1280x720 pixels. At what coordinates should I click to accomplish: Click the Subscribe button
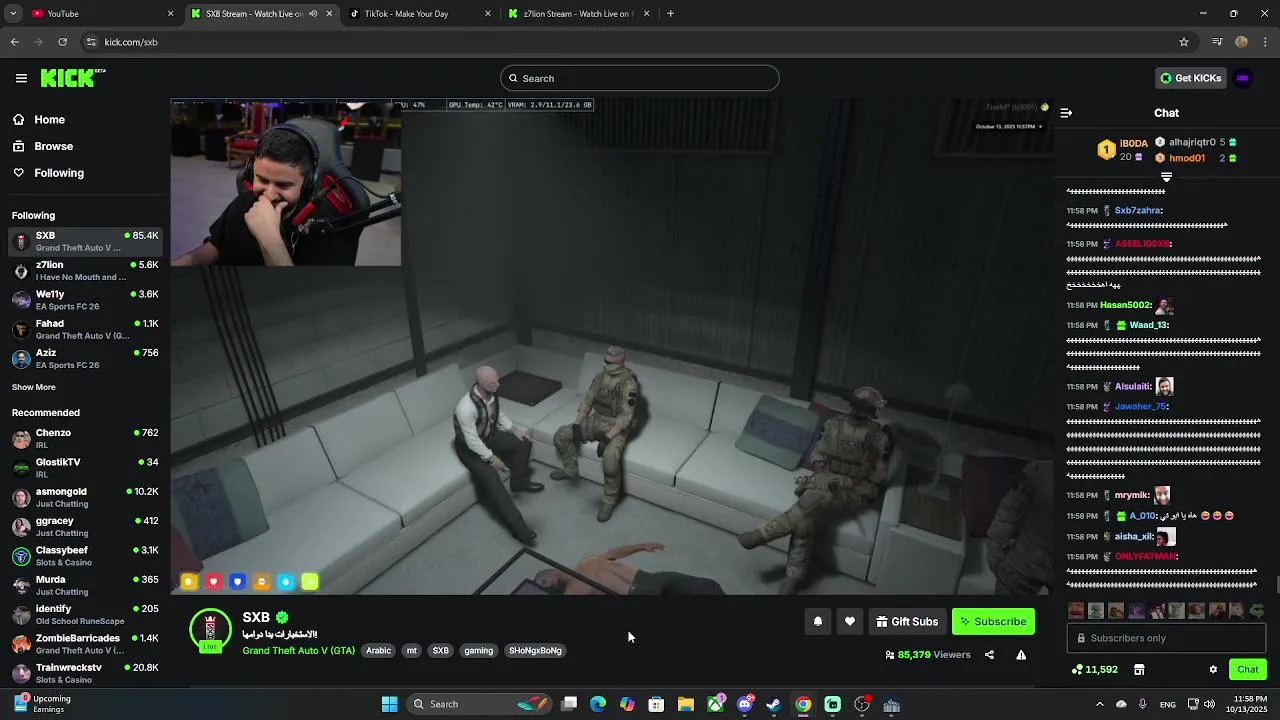(993, 622)
